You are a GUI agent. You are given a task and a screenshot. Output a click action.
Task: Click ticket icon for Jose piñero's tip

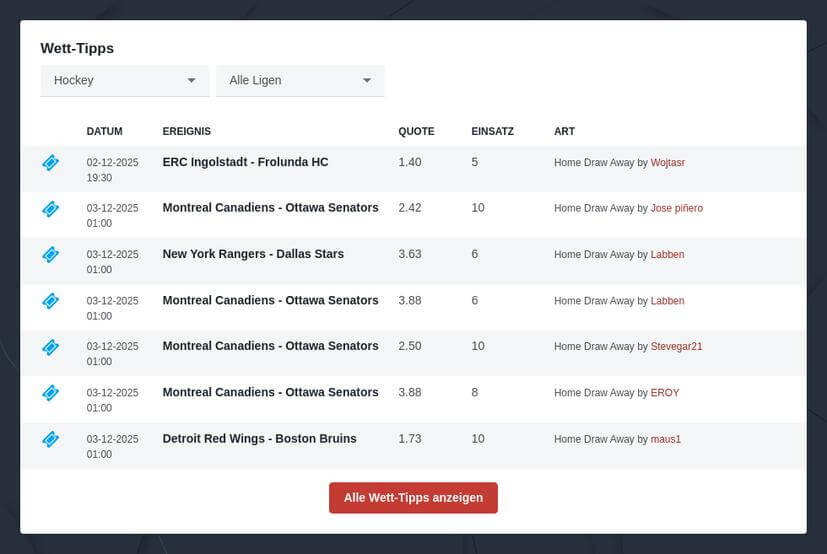pyautogui.click(x=51, y=209)
